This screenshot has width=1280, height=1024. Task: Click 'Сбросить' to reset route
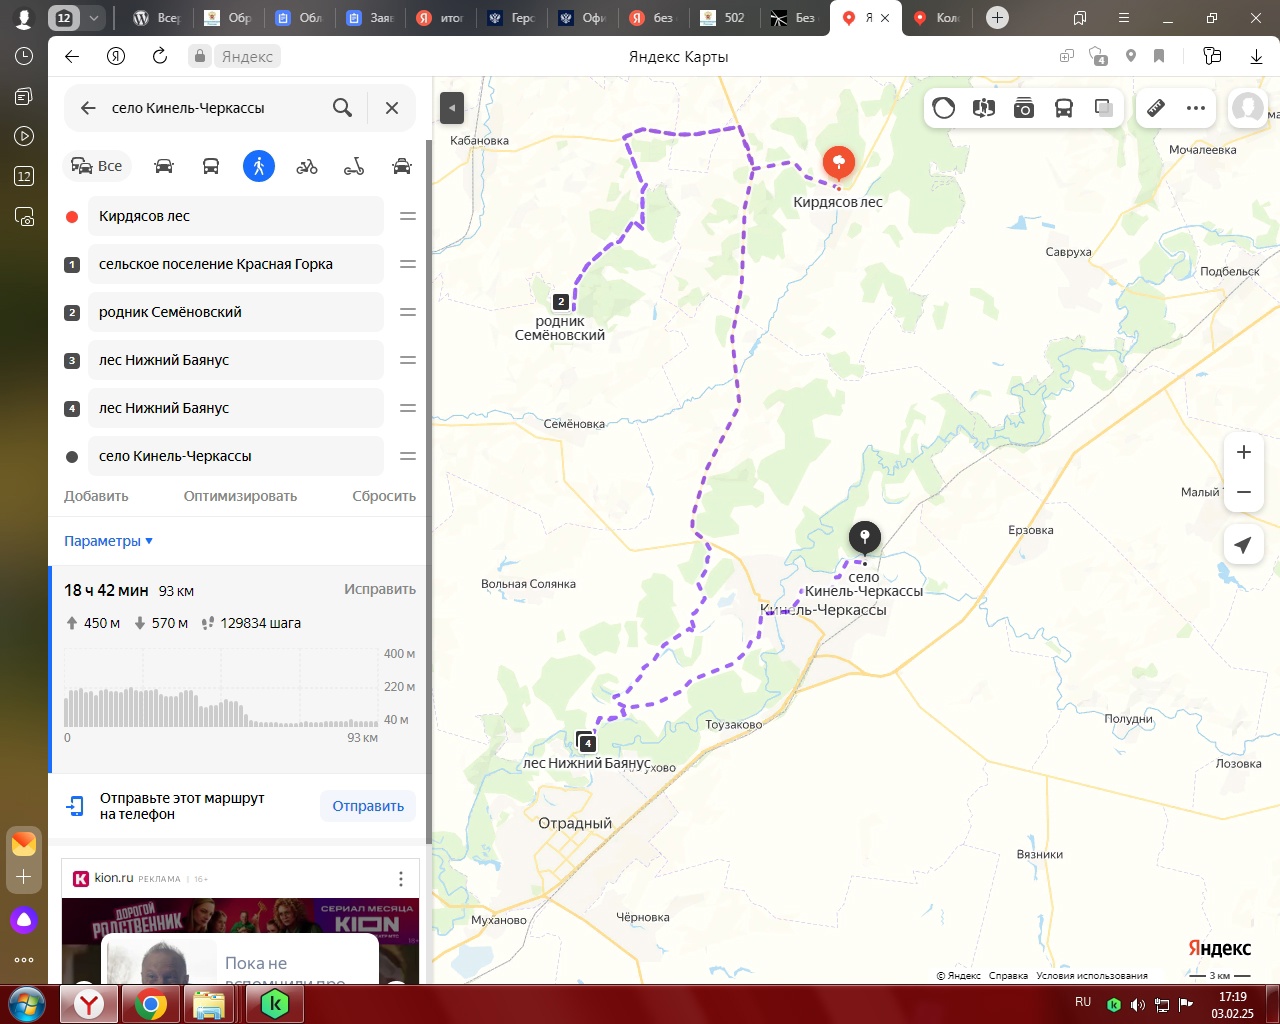(384, 496)
